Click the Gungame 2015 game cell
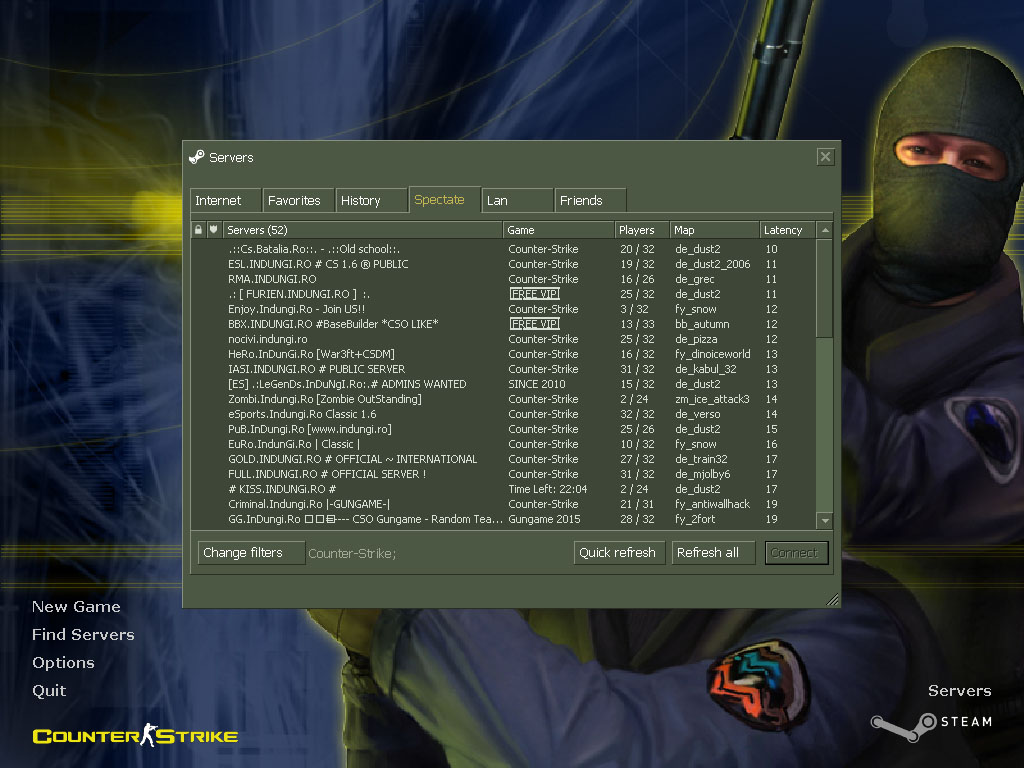Viewport: 1024px width, 768px height. point(545,519)
